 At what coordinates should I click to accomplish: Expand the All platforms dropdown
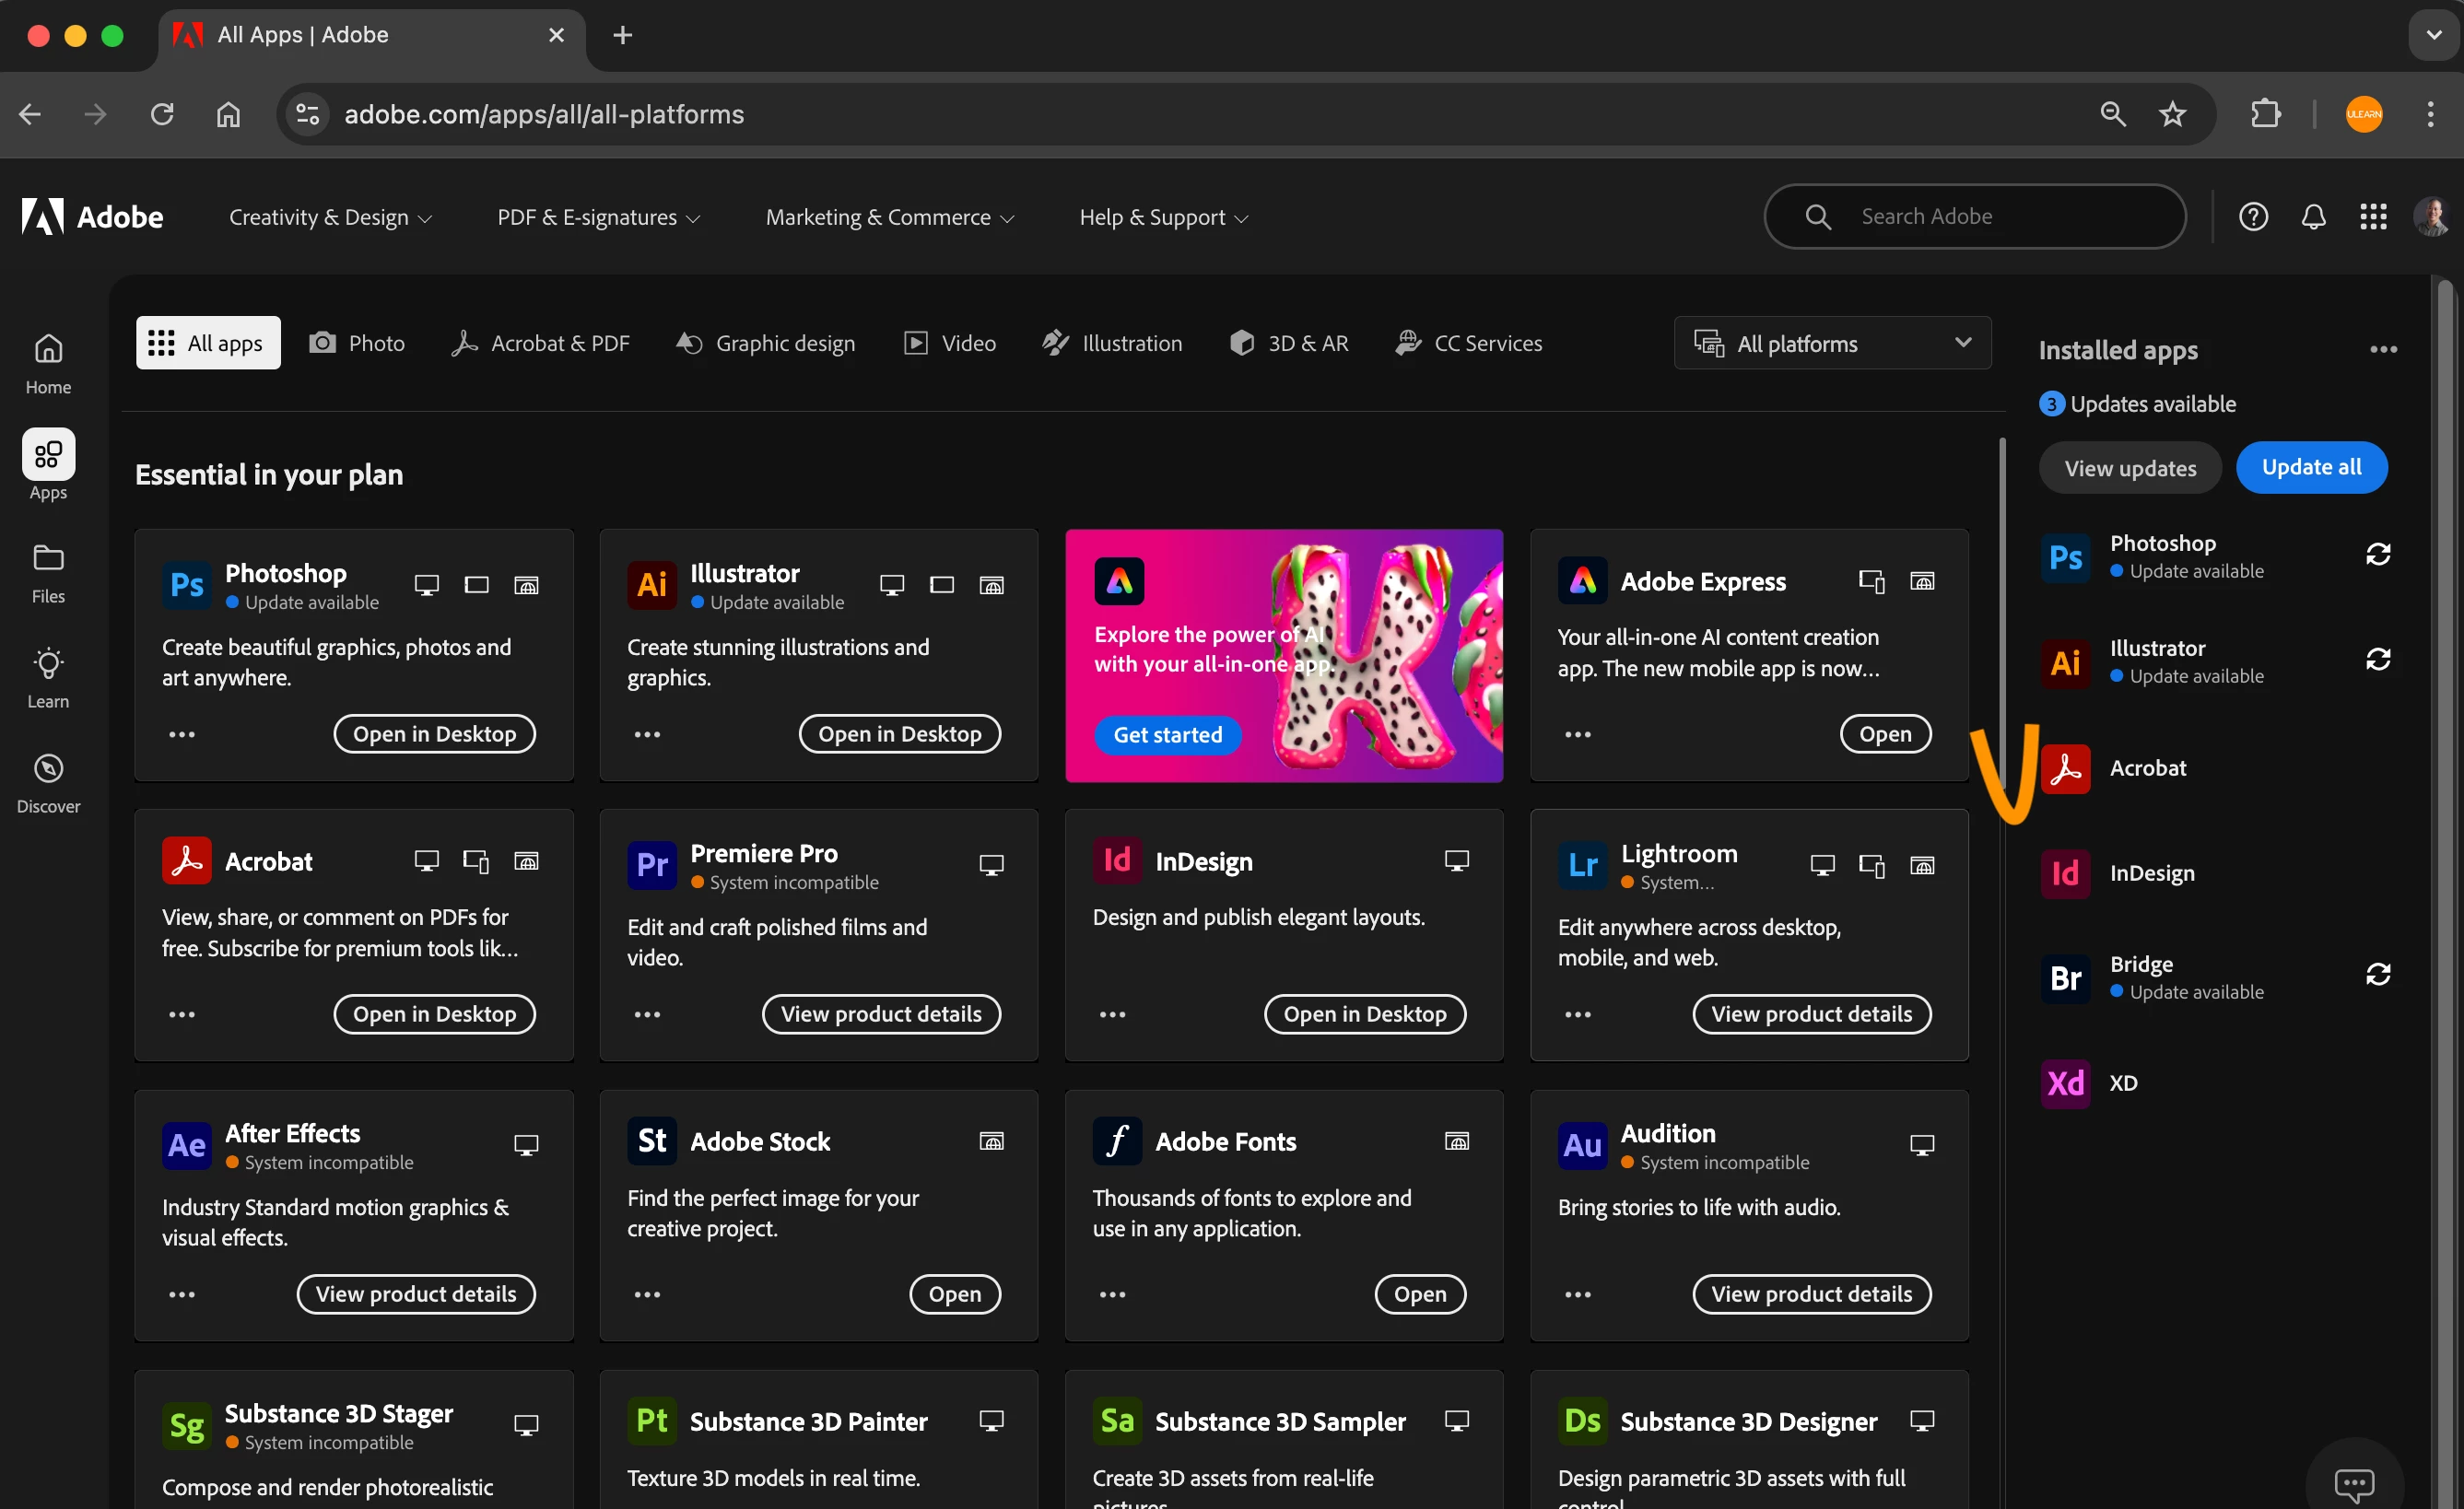1832,343
